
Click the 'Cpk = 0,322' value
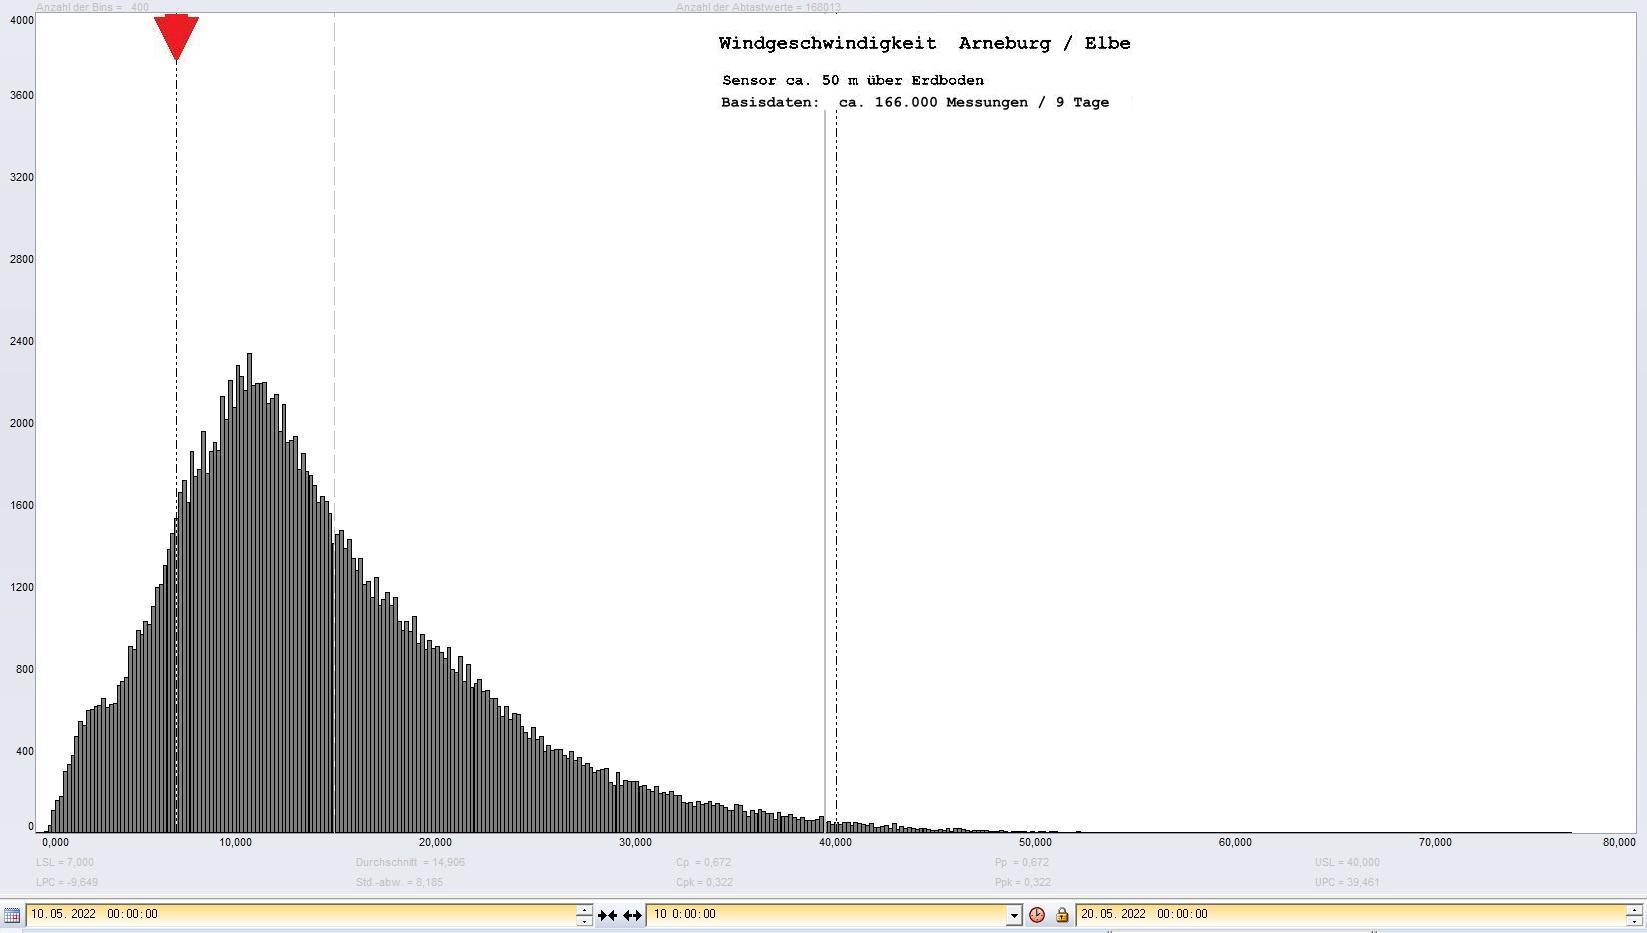(704, 882)
